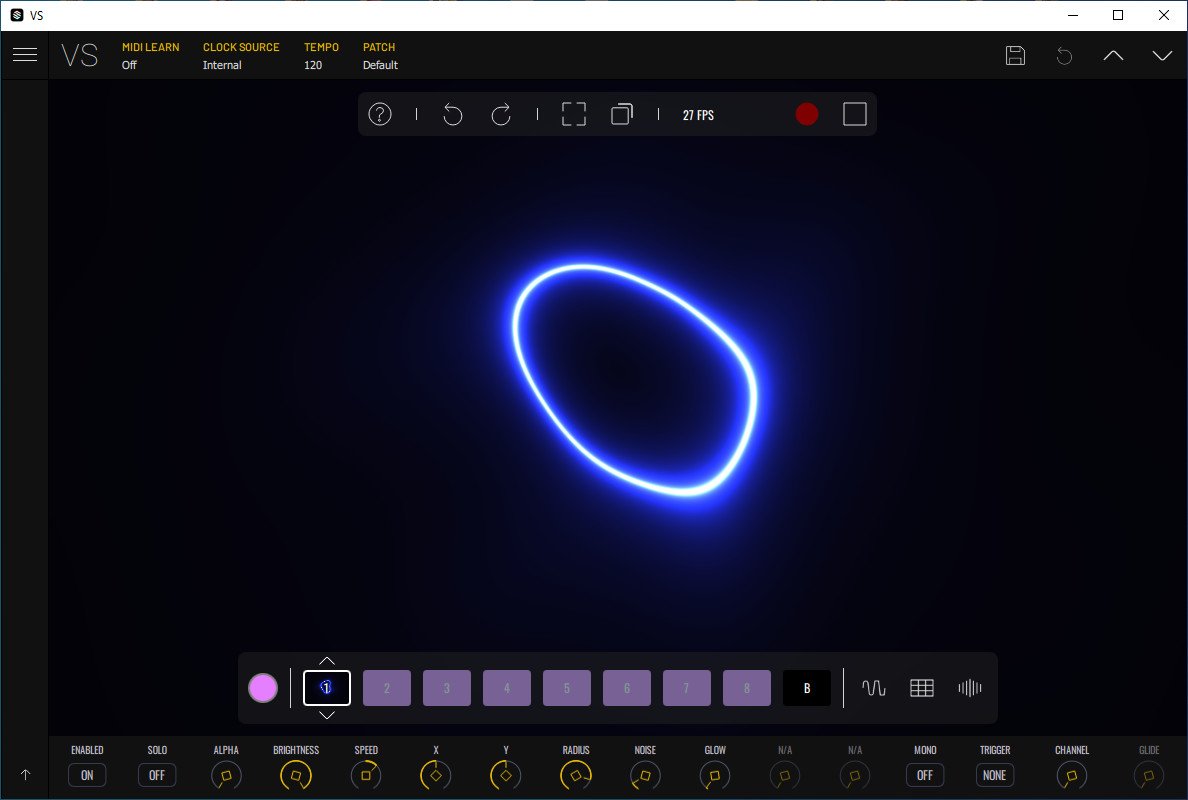This screenshot has height=800, width=1188.
Task: Expand the bottom panel with up arrow
Action: click(25, 774)
